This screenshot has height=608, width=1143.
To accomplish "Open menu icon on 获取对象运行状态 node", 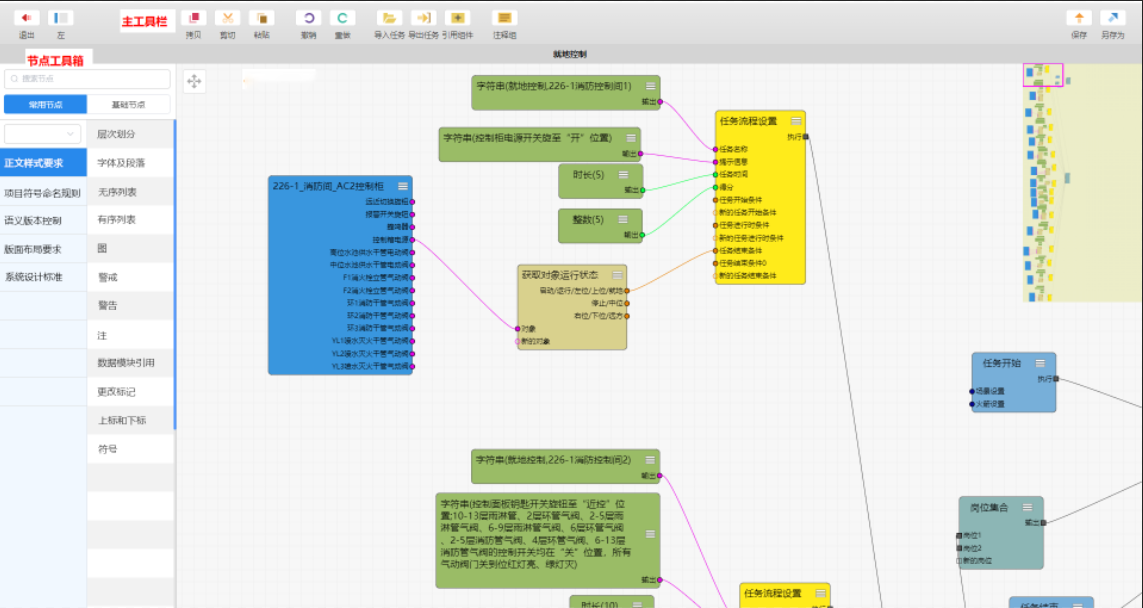I will [617, 275].
